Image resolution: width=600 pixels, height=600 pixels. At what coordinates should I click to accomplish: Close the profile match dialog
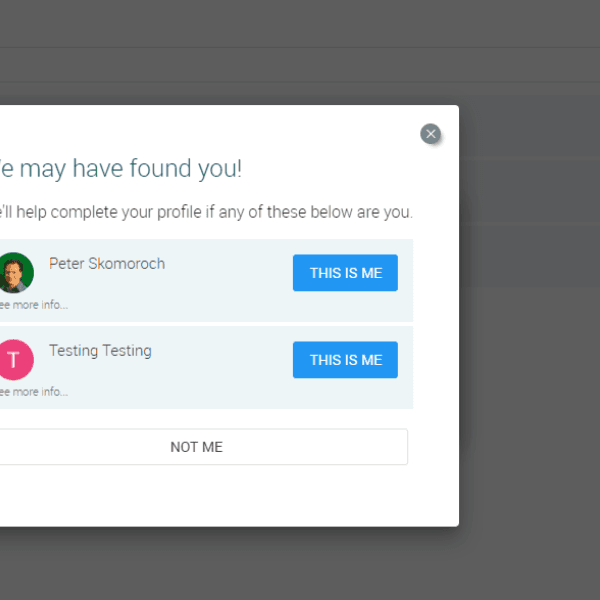[430, 134]
